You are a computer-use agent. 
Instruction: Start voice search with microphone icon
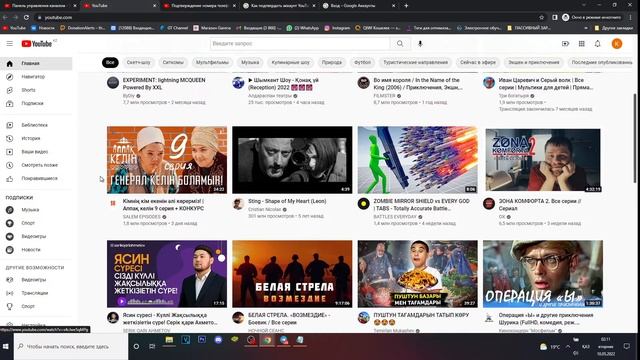pos(420,44)
